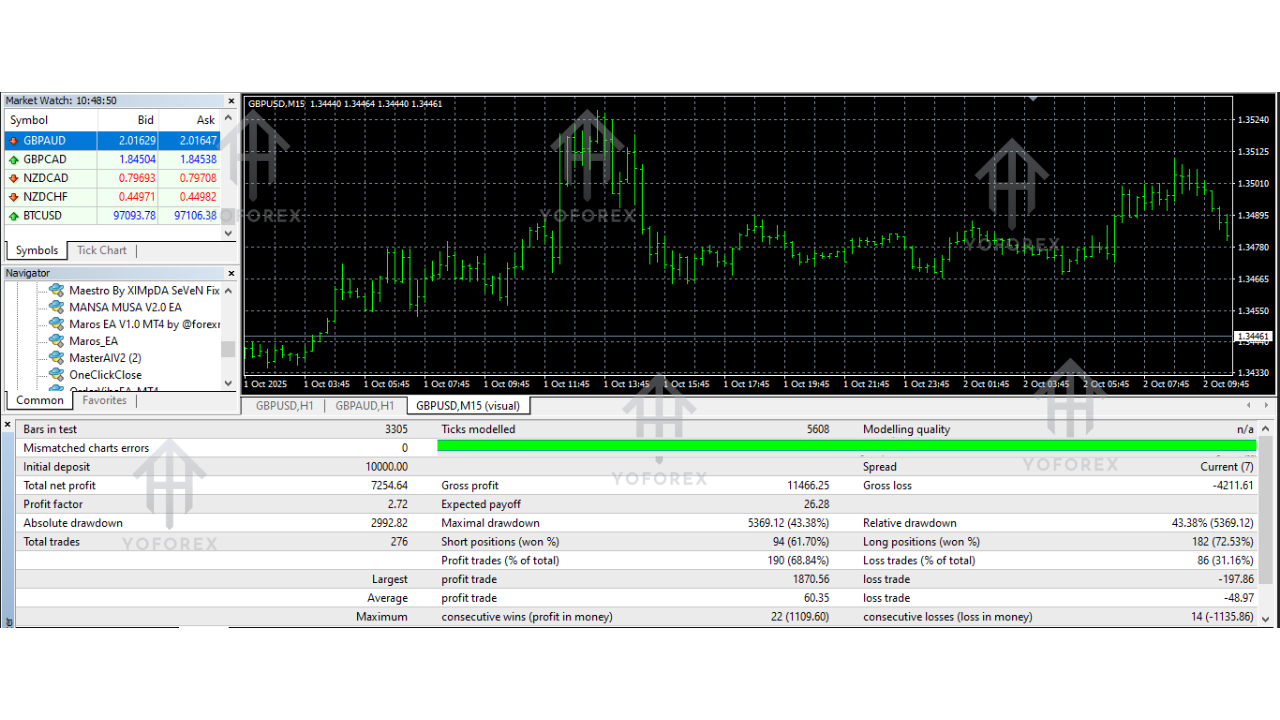The height and width of the screenshot is (720, 1280).
Task: Close the Market Watch panel
Action: pos(231,101)
